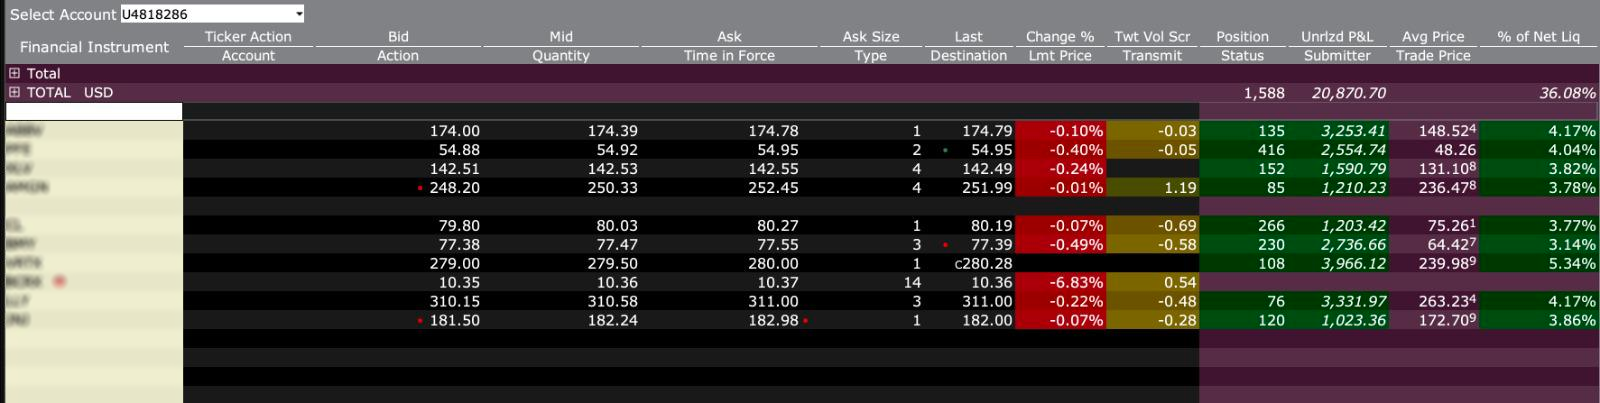Click the % of Net Liq header
The height and width of the screenshot is (403, 1600).
(1538, 36)
